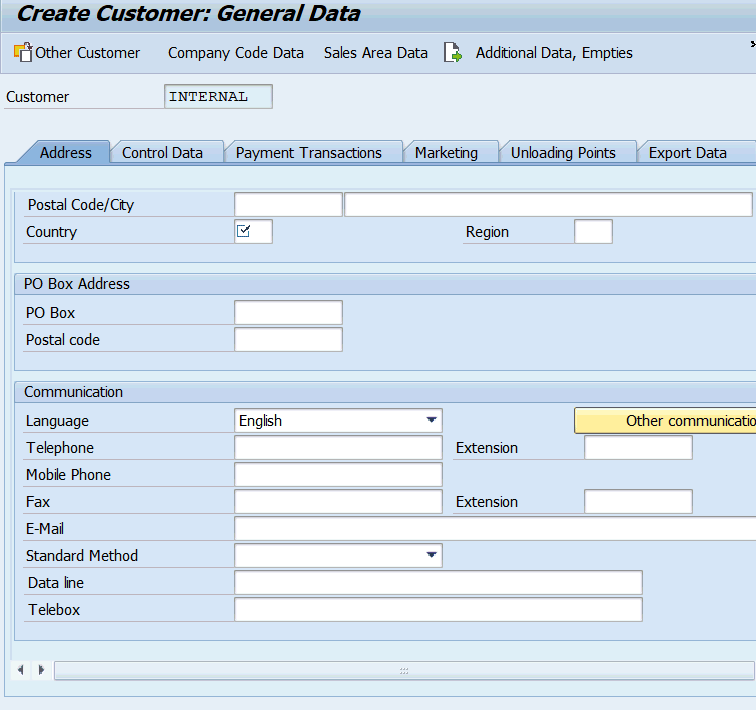This screenshot has width=756, height=710.
Task: Expand the Language dropdown
Action: (x=432, y=420)
